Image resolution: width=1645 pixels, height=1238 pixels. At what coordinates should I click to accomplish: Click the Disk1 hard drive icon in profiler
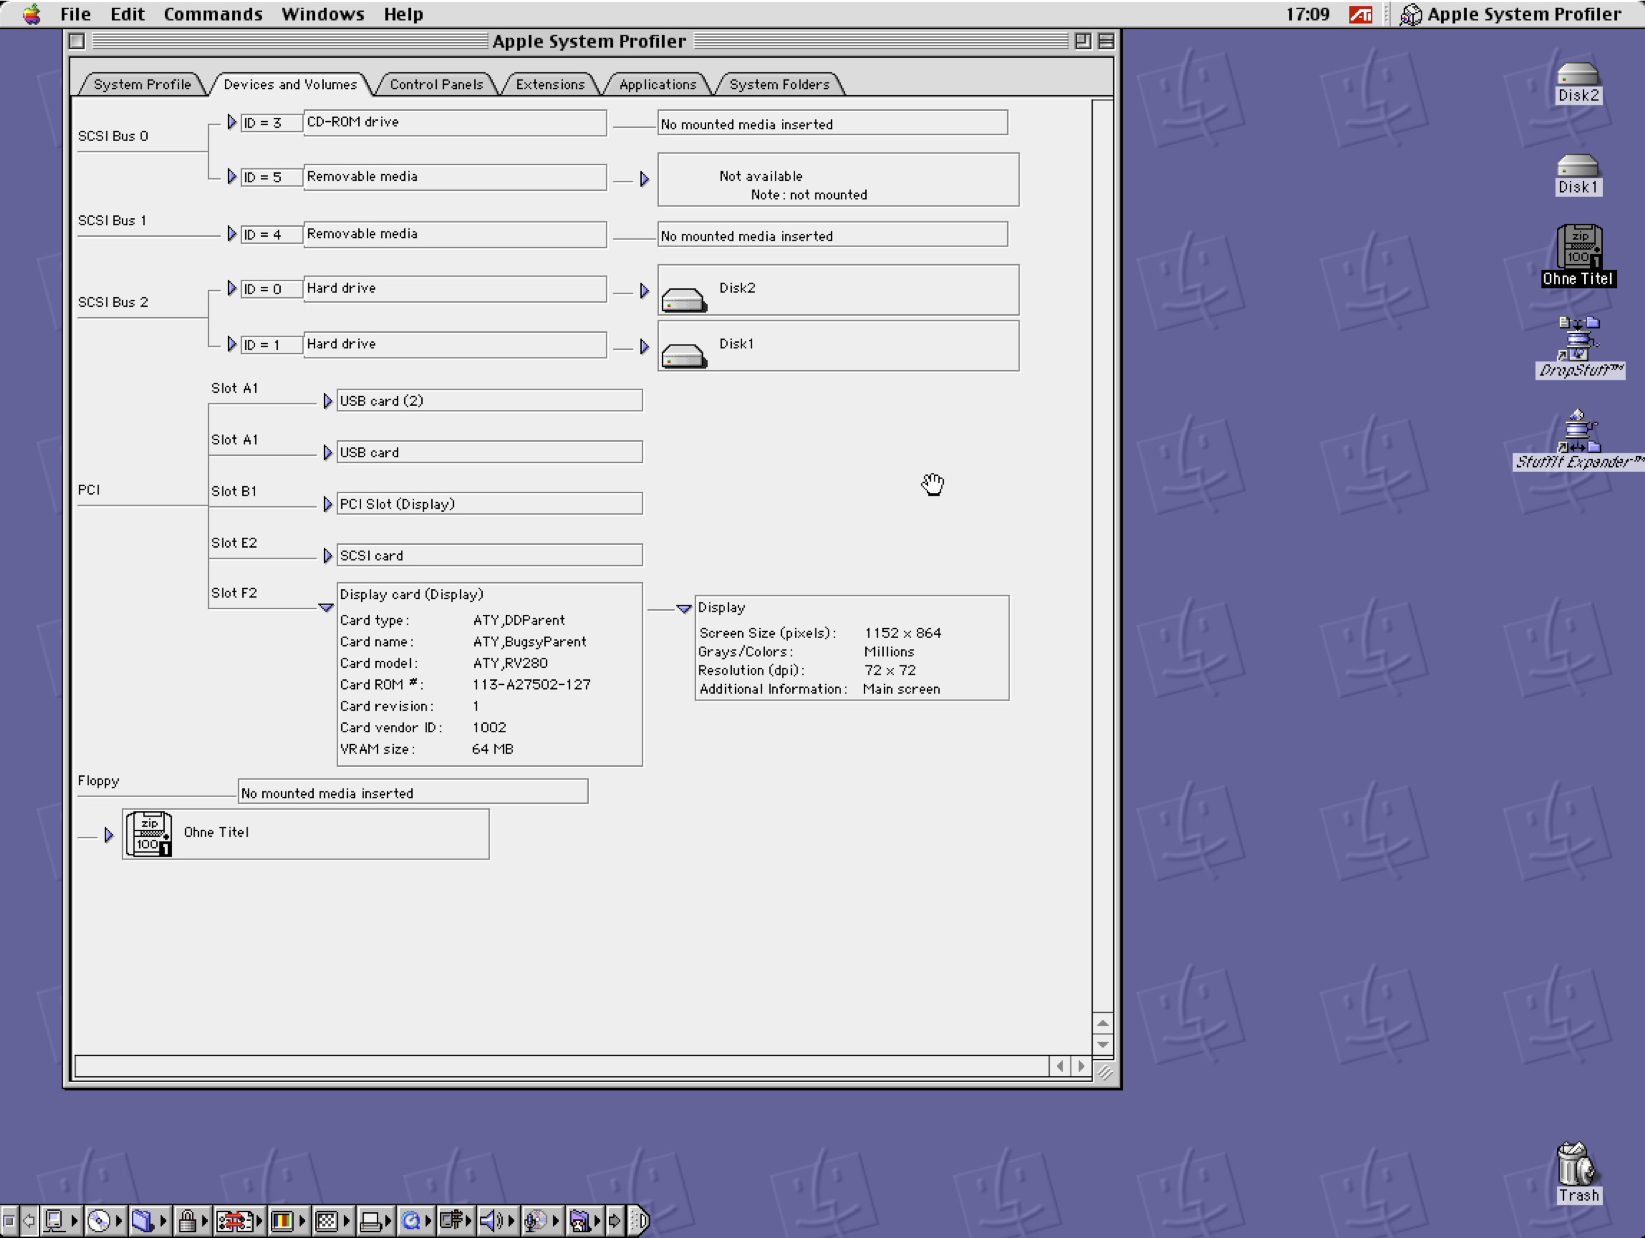(x=684, y=355)
